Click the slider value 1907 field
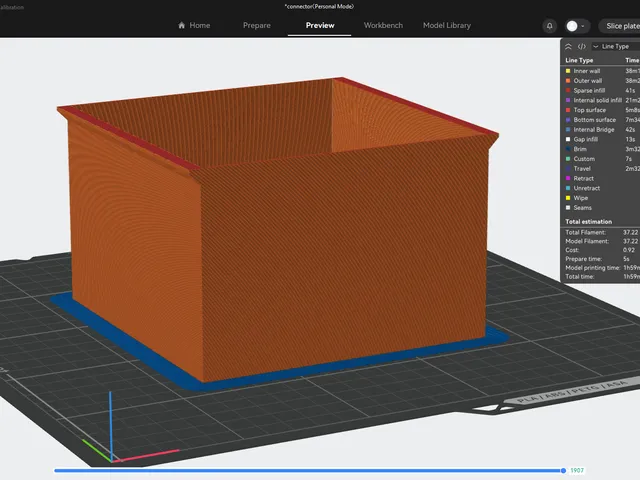 coord(577,471)
